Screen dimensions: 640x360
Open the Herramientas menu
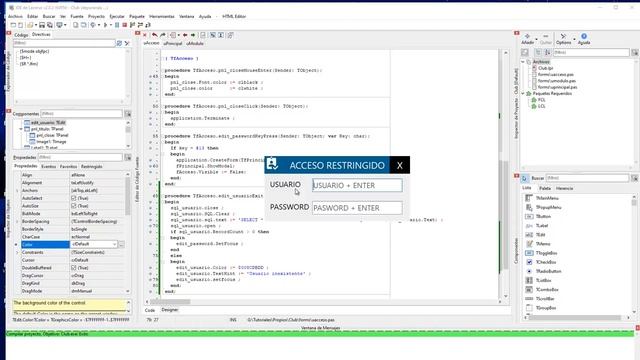tap(162, 16)
